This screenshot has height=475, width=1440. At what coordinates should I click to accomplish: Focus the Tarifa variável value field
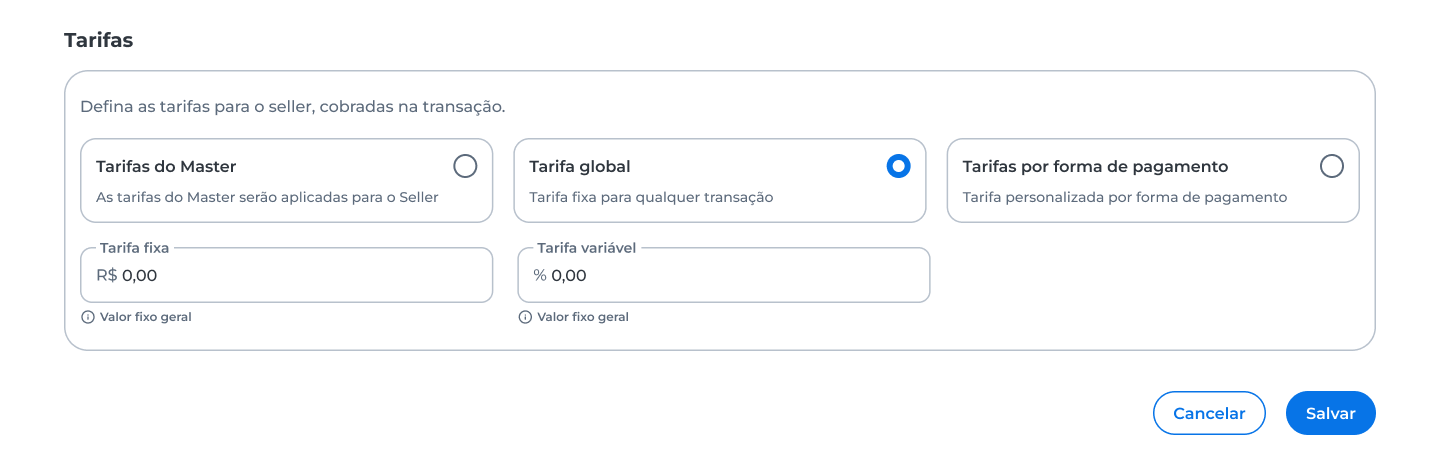(724, 275)
